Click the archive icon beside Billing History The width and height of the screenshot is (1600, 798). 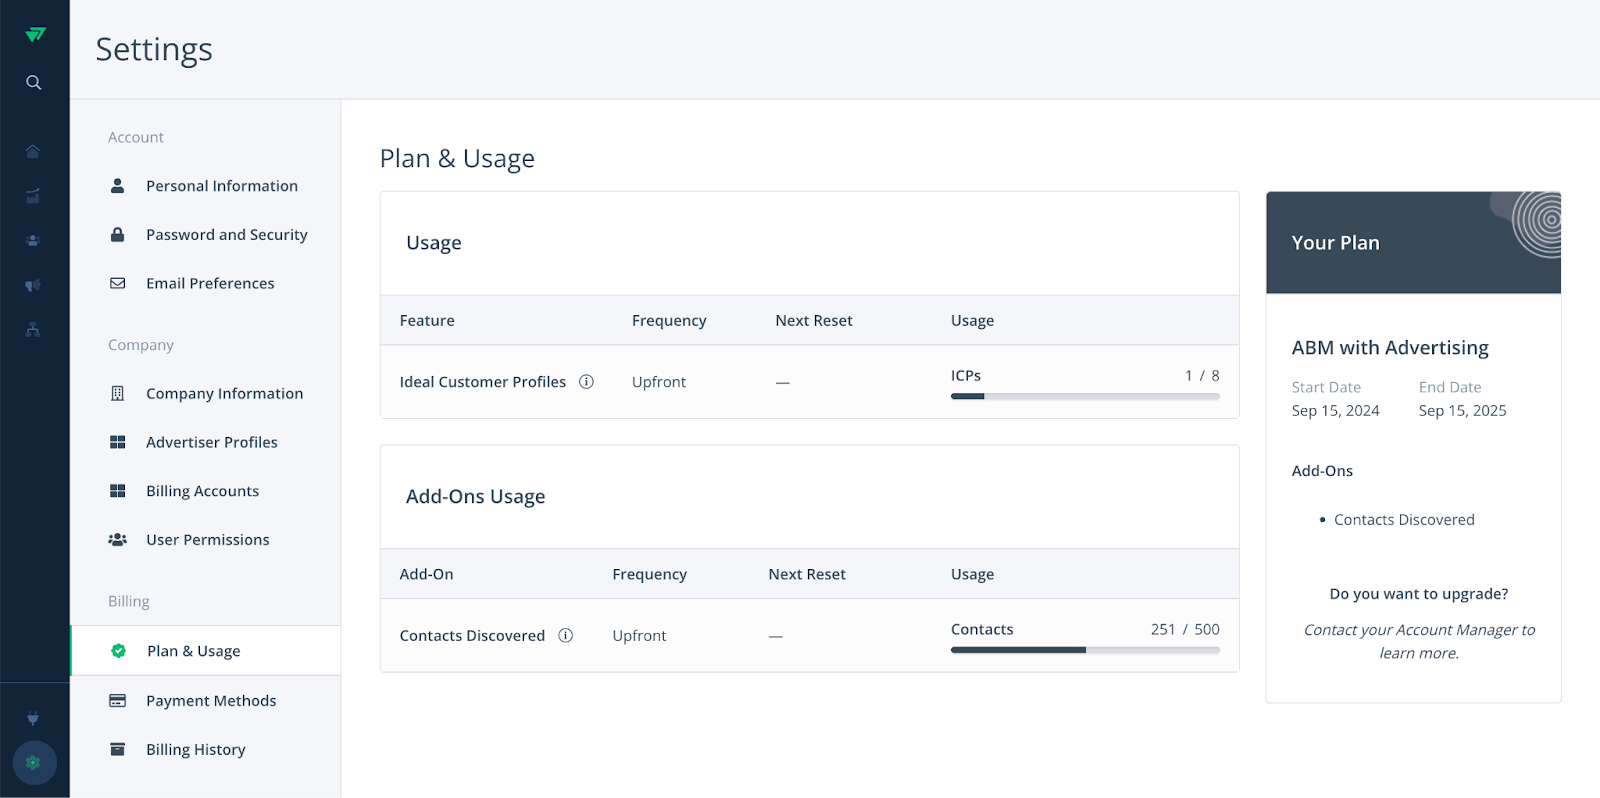[117, 749]
